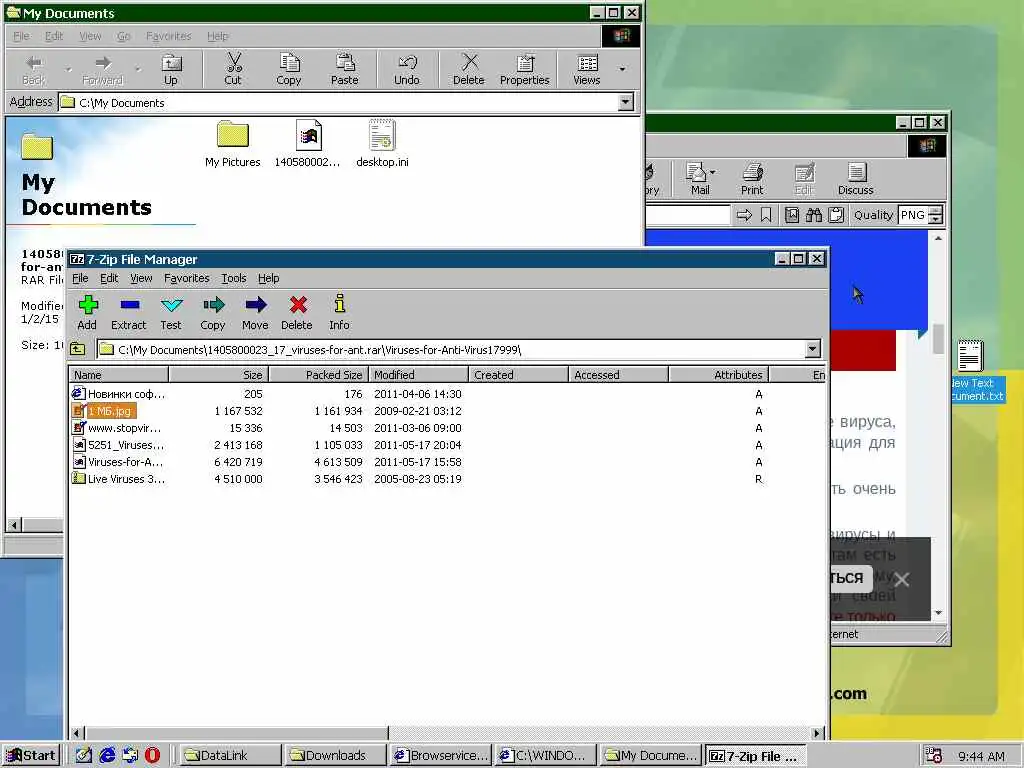Screen dimensions: 1024x768
Task: Click the browser window vertical scrollbar down arrow
Action: (938, 613)
